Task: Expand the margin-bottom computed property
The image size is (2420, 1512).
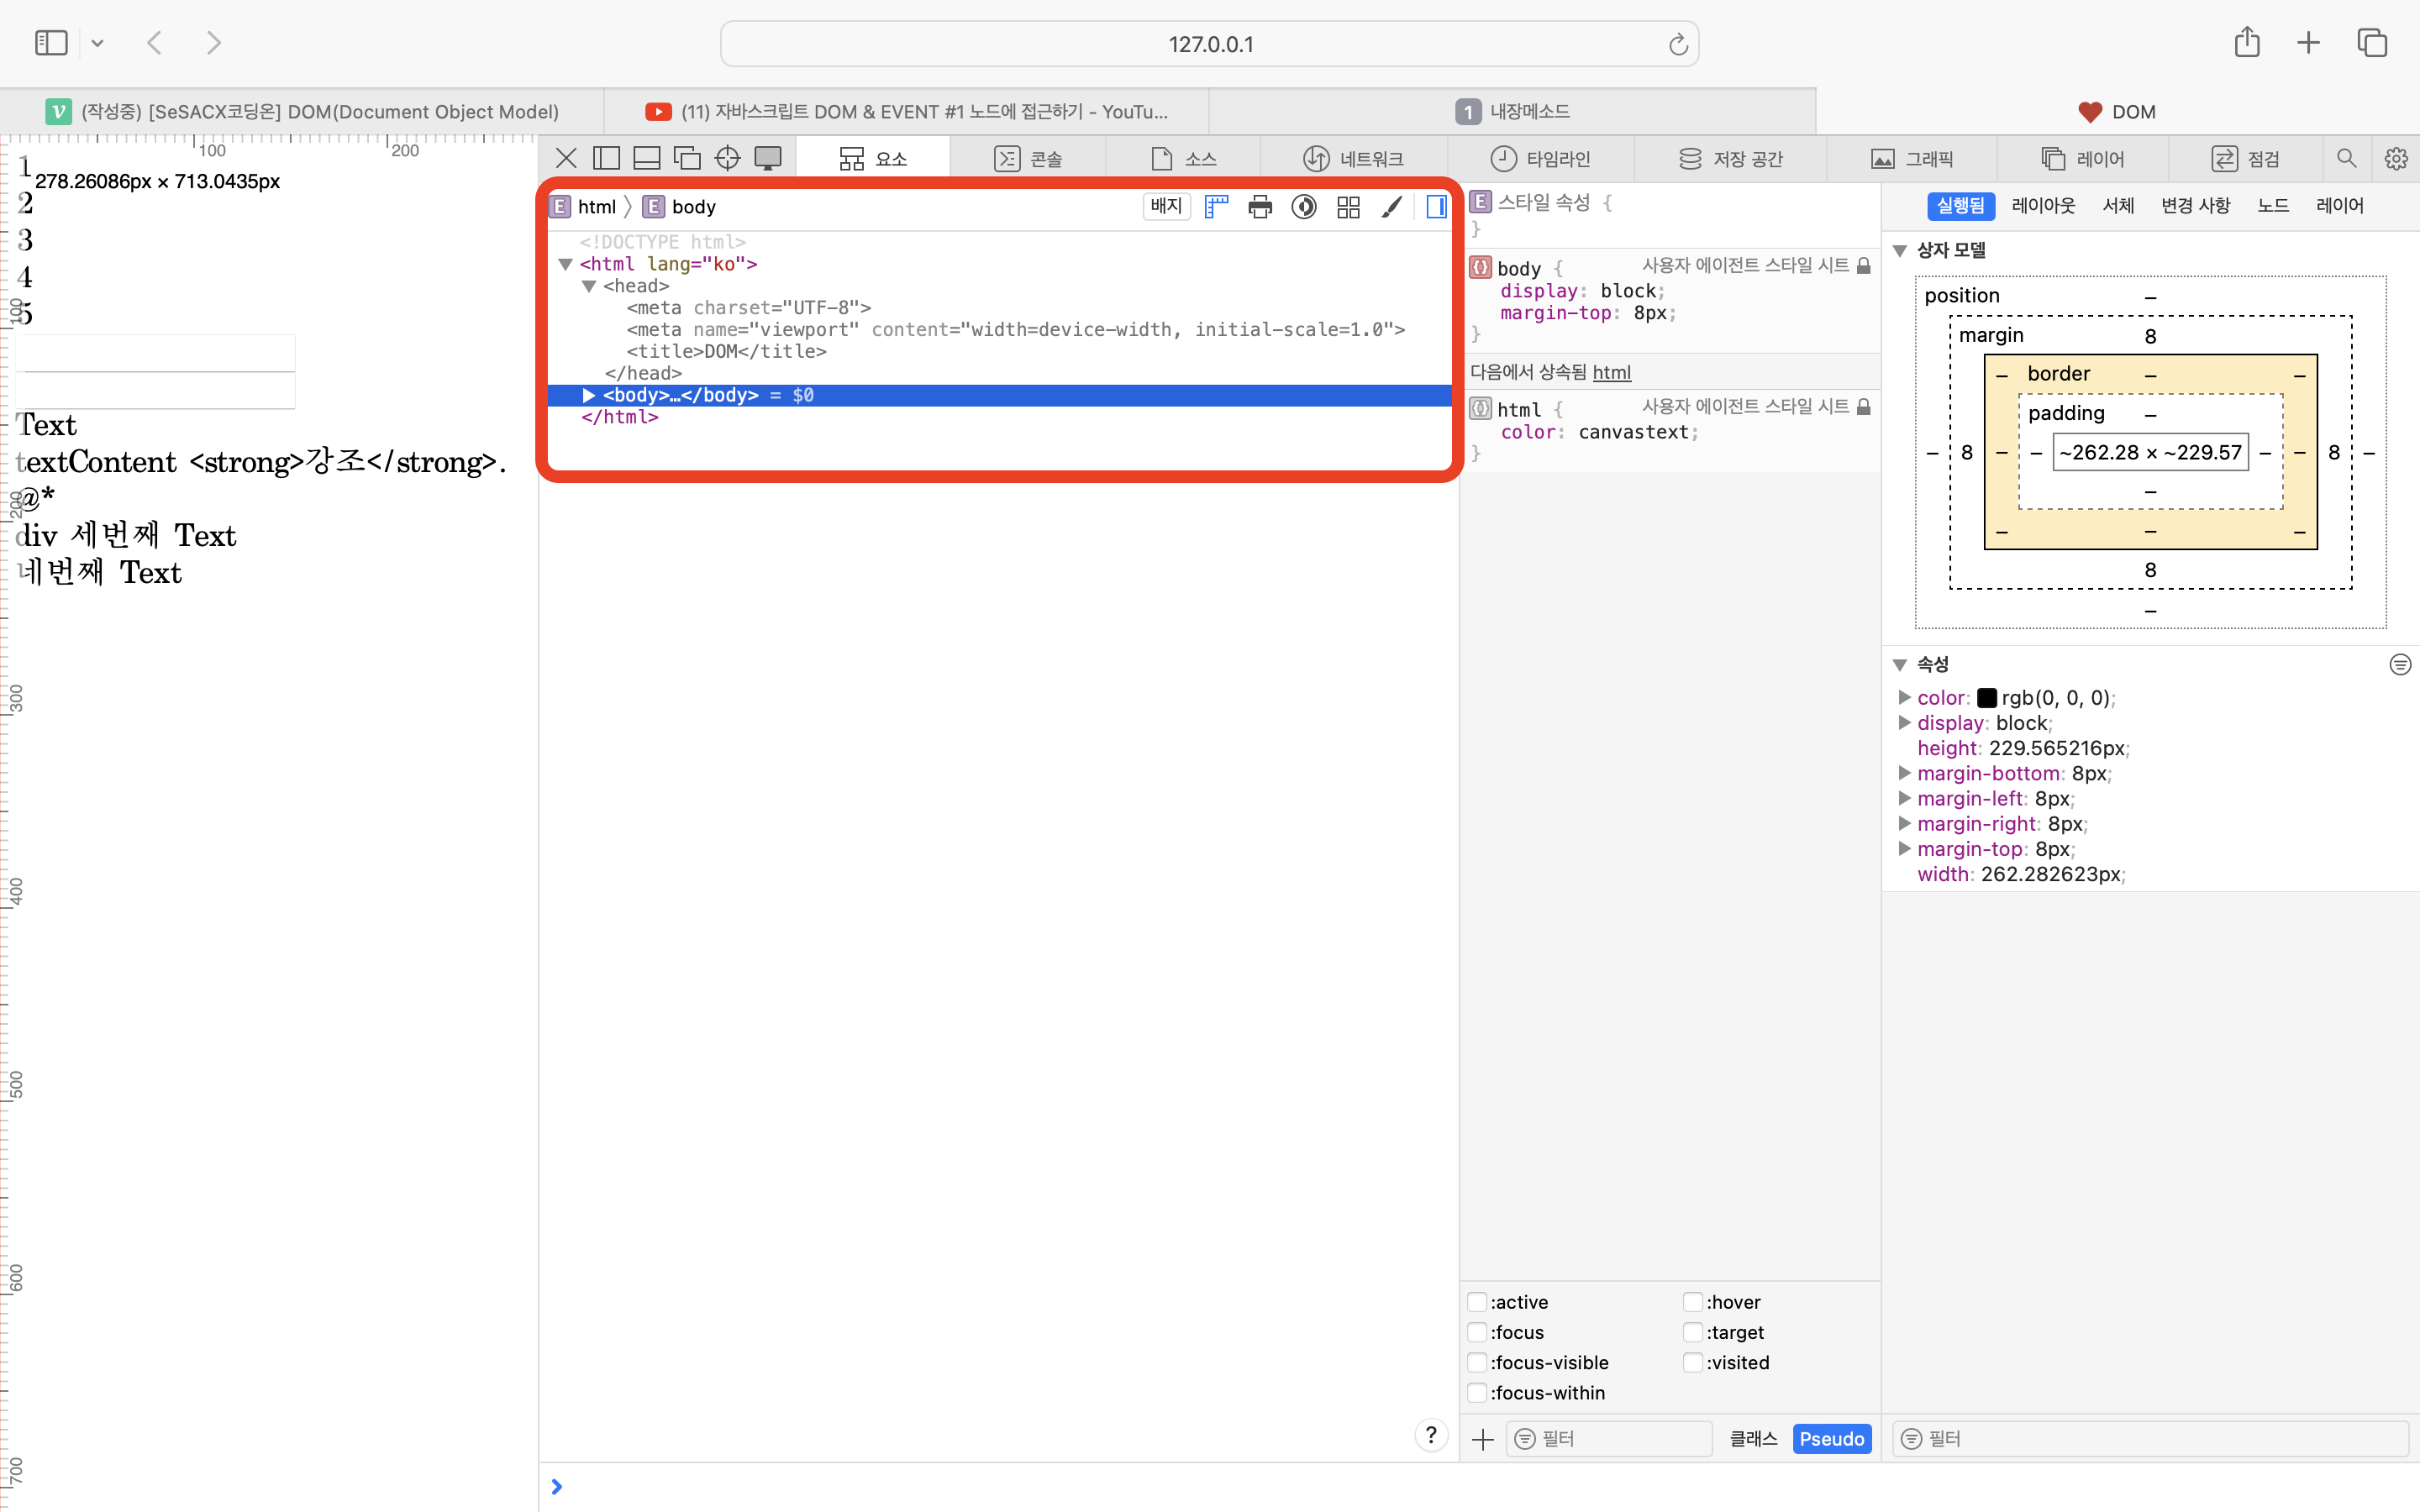Action: 1905,773
